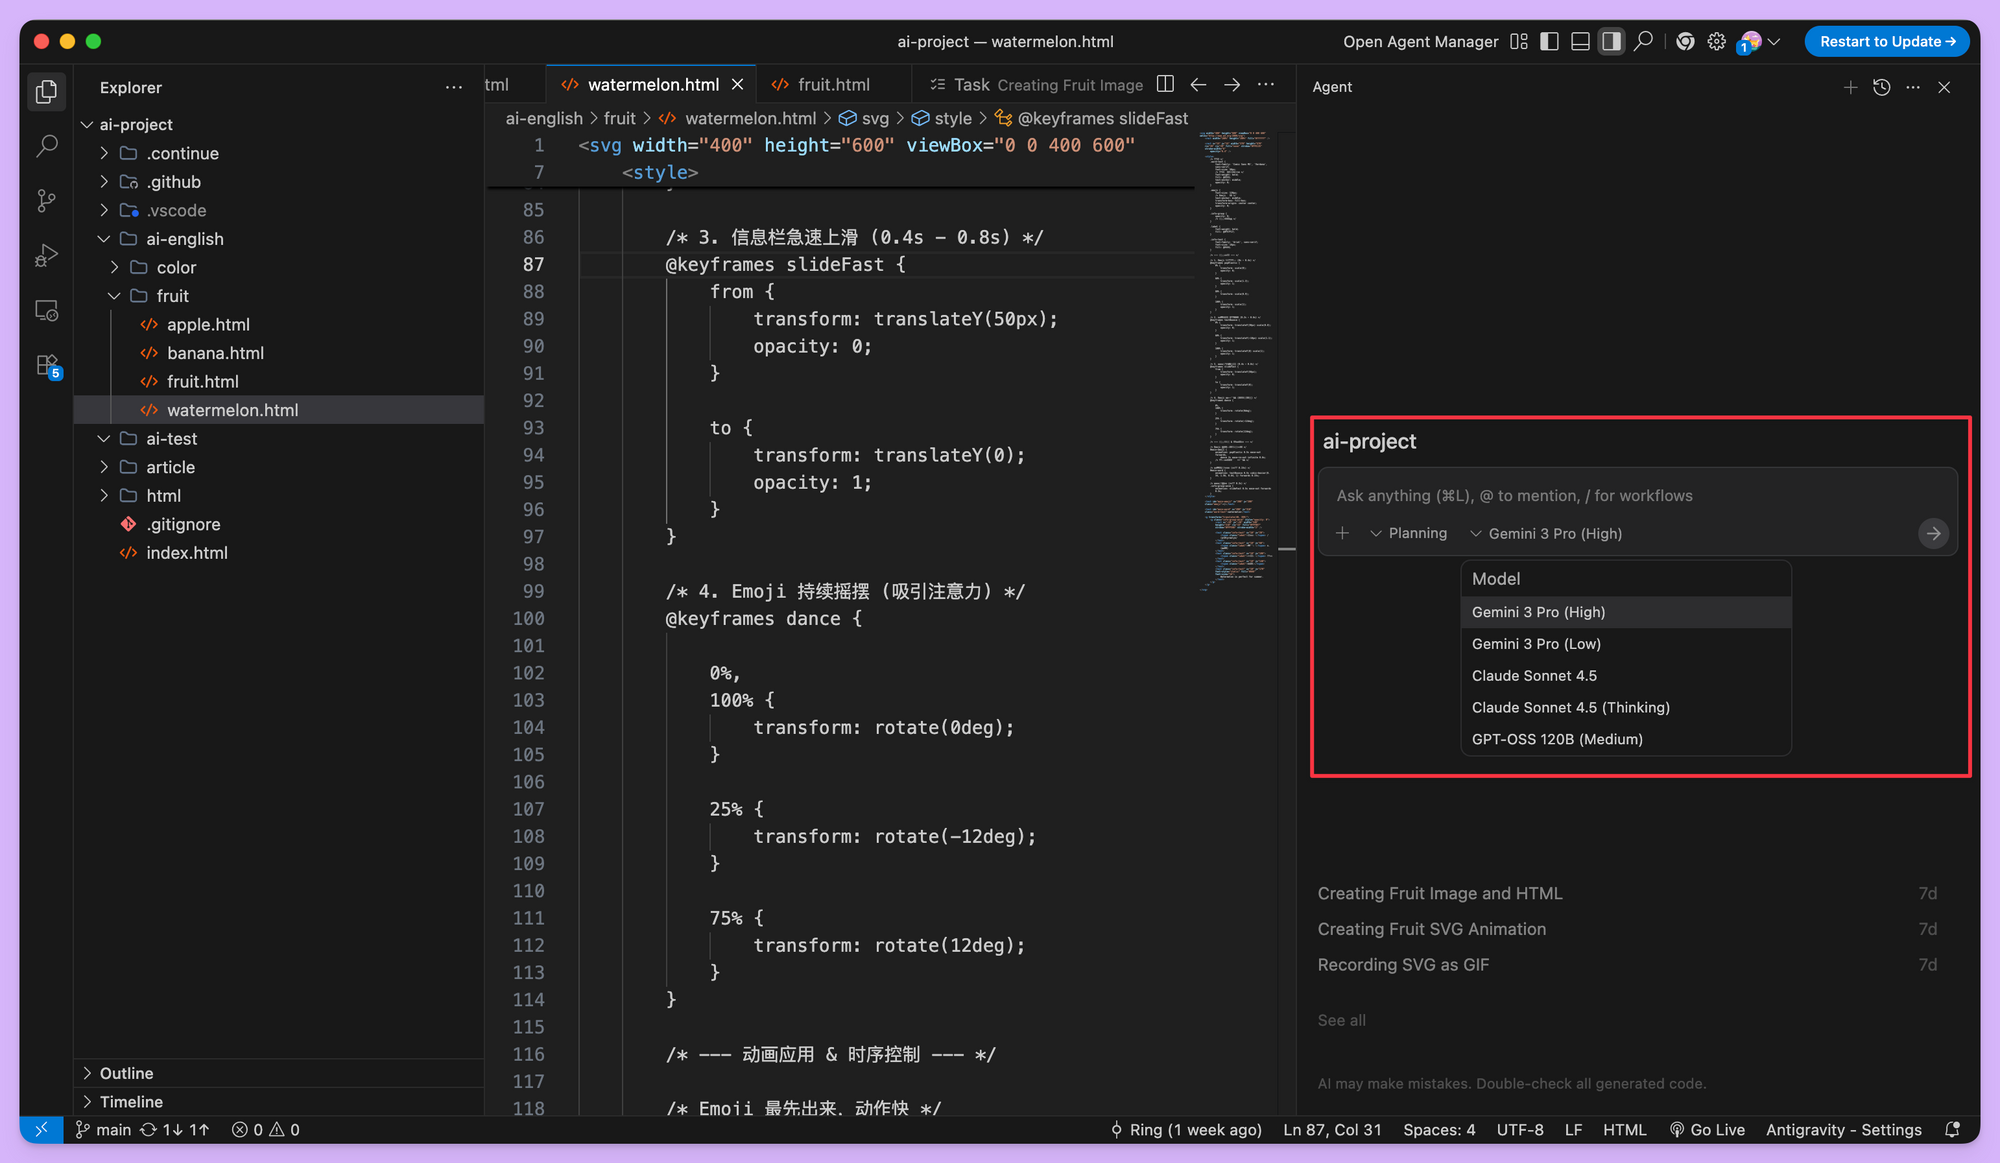Switch to the fruit.html tab

click(x=833, y=84)
